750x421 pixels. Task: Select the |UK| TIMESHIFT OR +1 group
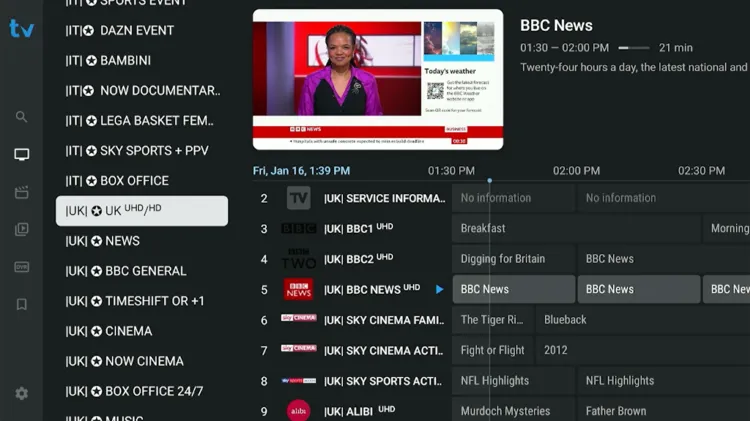142,301
